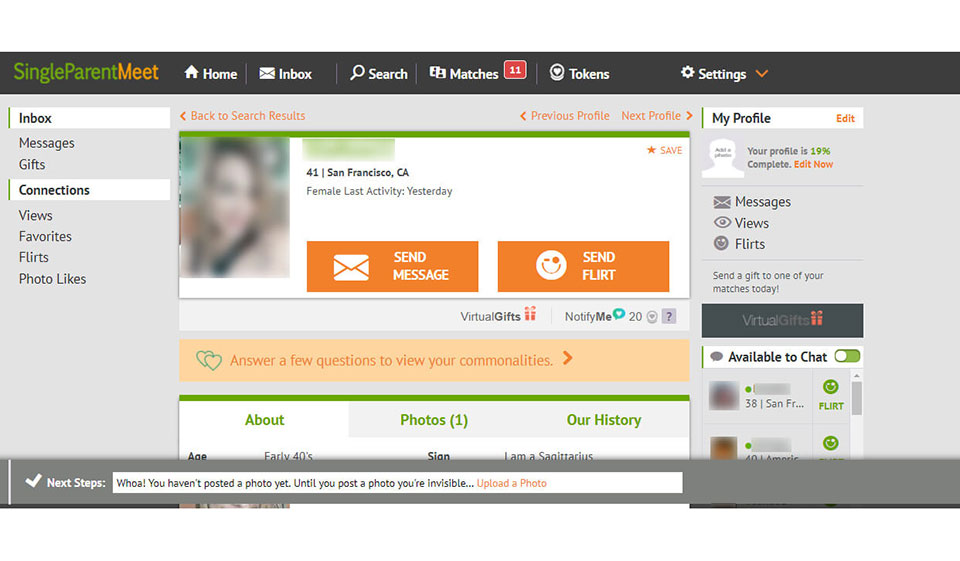Click the Flirt smiley for first chat user
Screen dimensions: 960x561
point(830,388)
